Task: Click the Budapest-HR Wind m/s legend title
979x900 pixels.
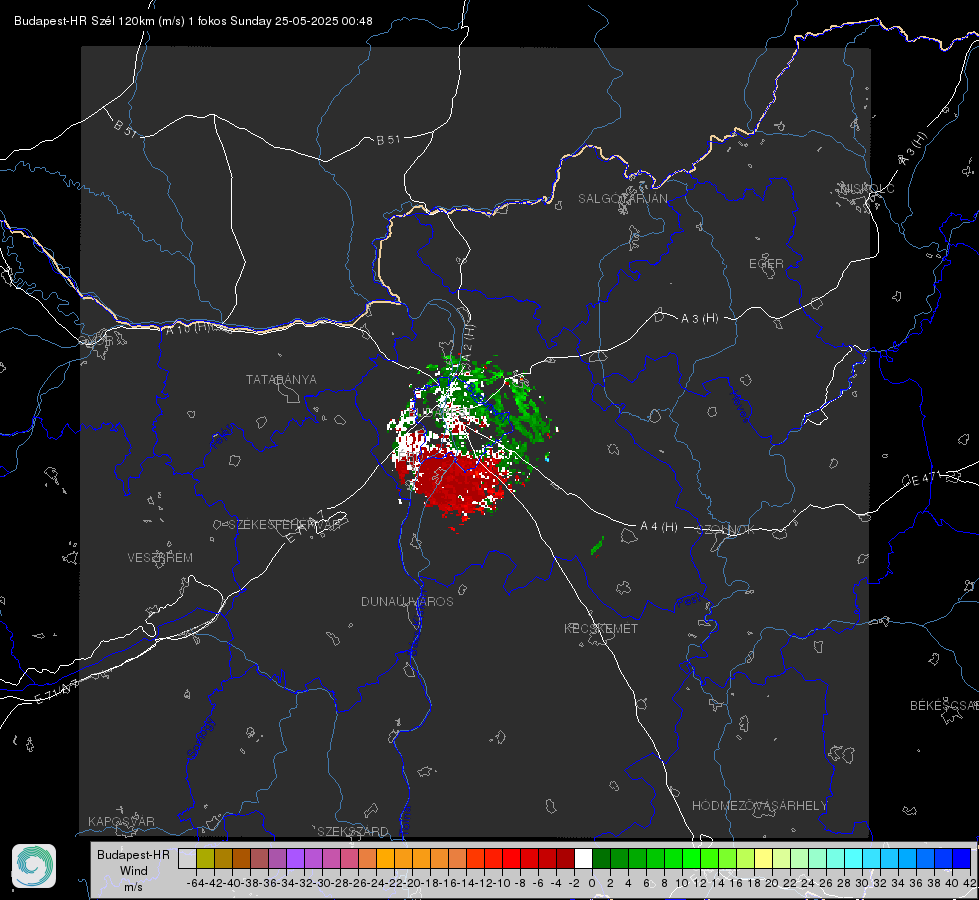Action: tap(134, 871)
